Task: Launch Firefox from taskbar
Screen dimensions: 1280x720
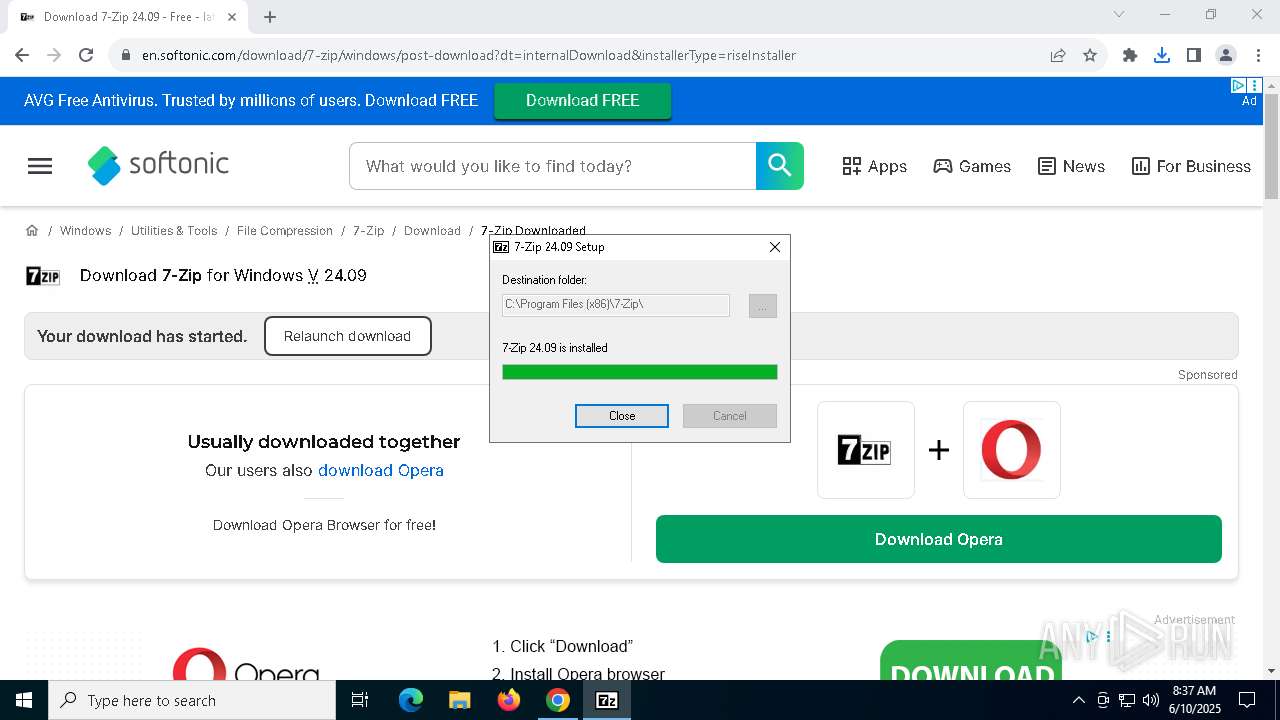Action: (x=509, y=700)
